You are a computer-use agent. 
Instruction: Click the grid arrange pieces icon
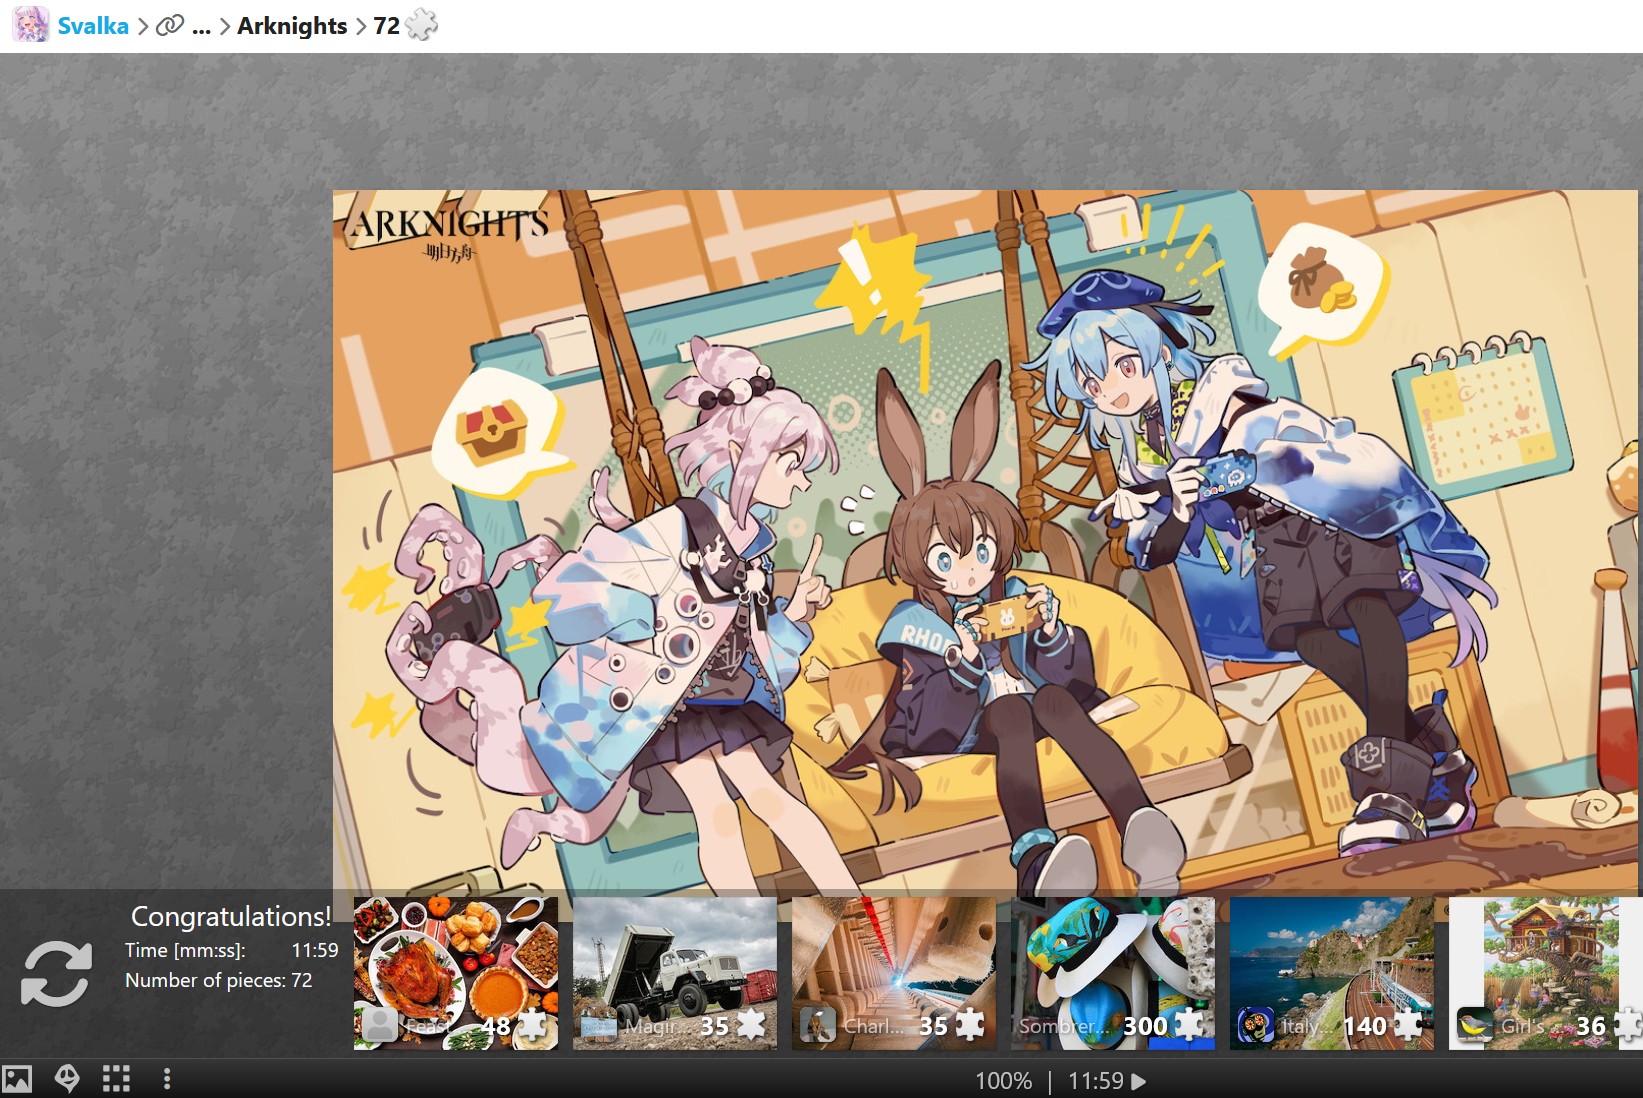(116, 1079)
